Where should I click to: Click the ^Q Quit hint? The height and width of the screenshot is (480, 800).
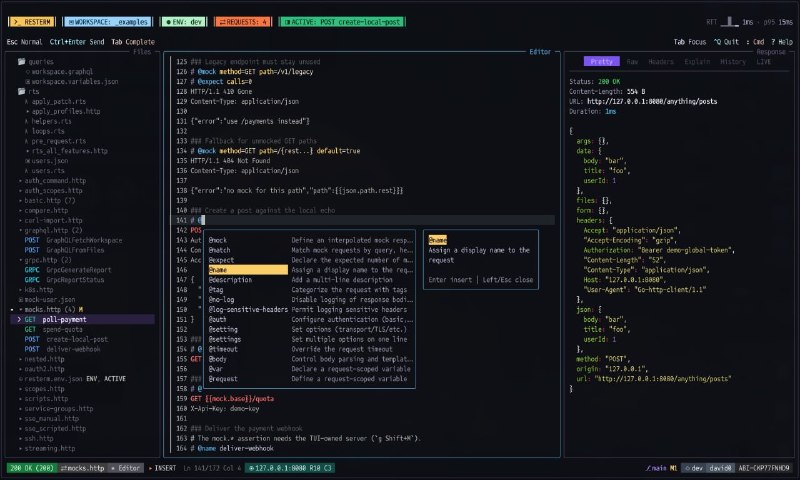click(x=726, y=42)
